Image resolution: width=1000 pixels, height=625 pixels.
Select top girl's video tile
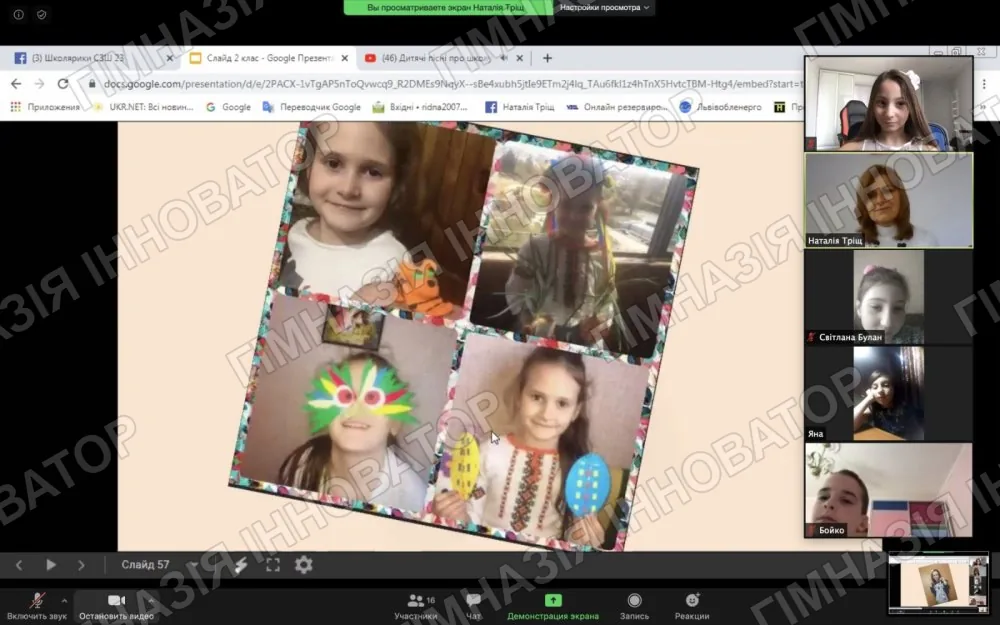click(x=888, y=103)
